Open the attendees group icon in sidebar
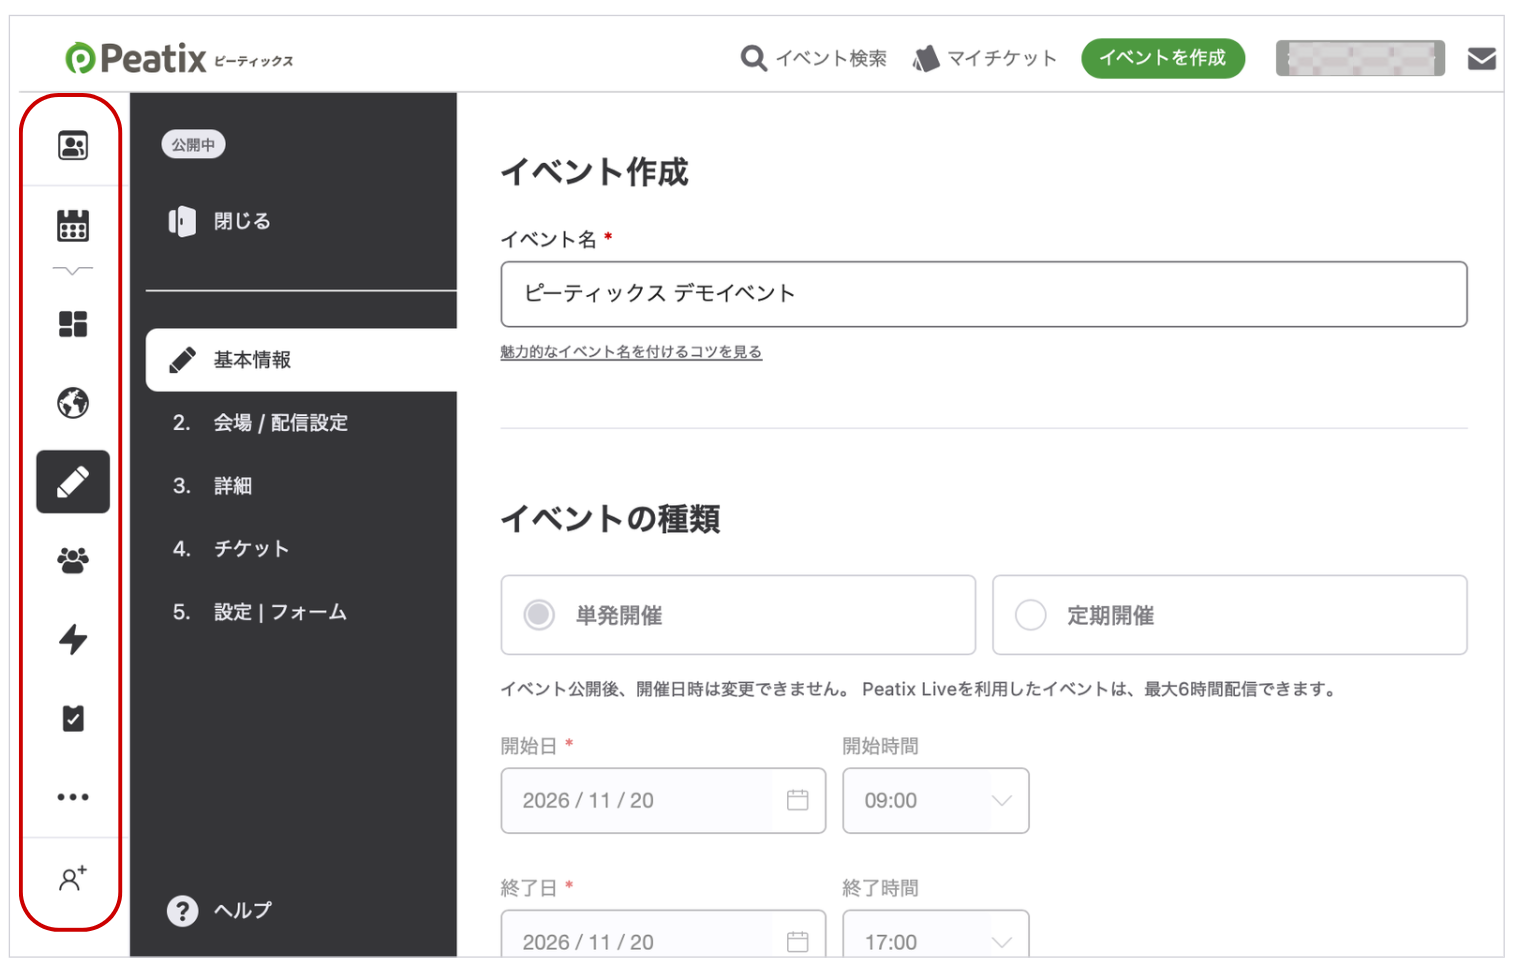Screen dimensions: 1518x970 click(73, 560)
